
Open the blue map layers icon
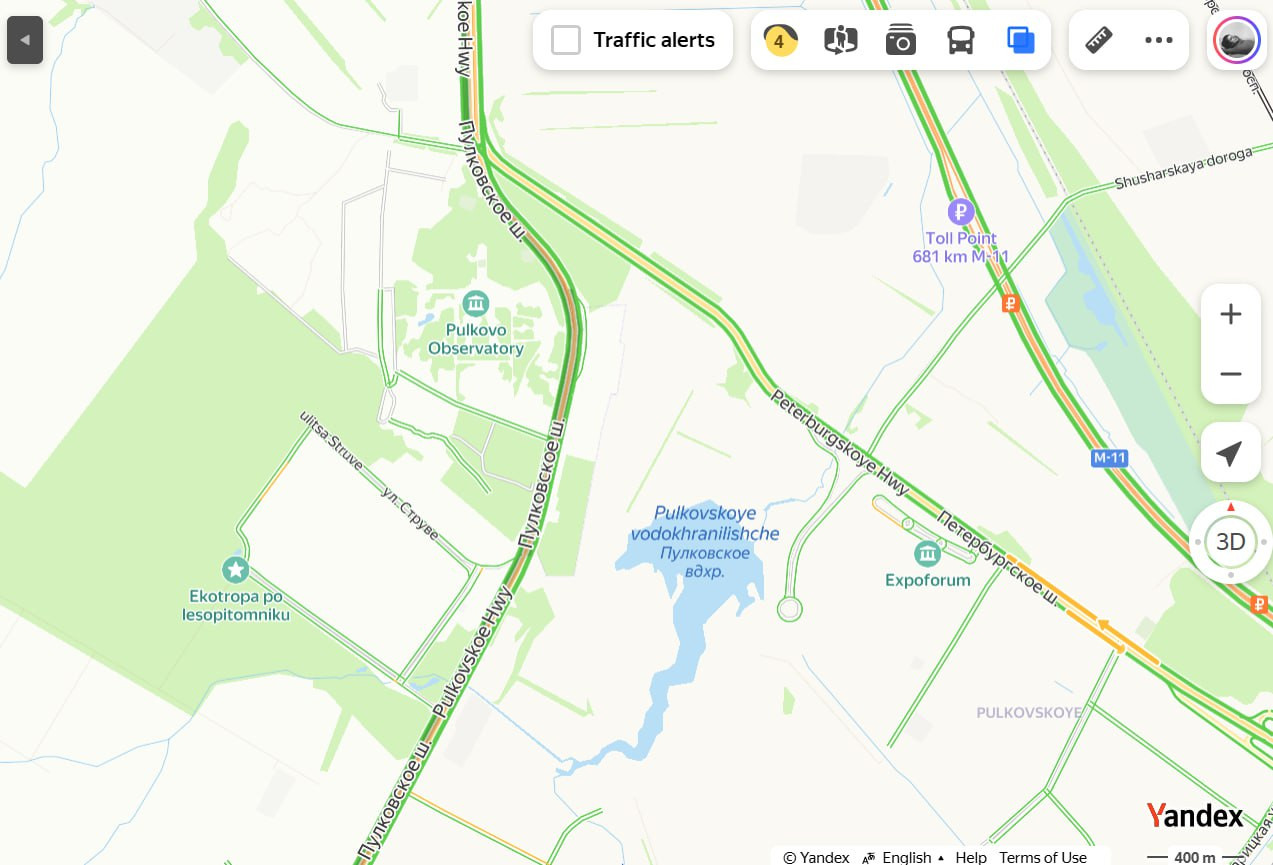1021,40
